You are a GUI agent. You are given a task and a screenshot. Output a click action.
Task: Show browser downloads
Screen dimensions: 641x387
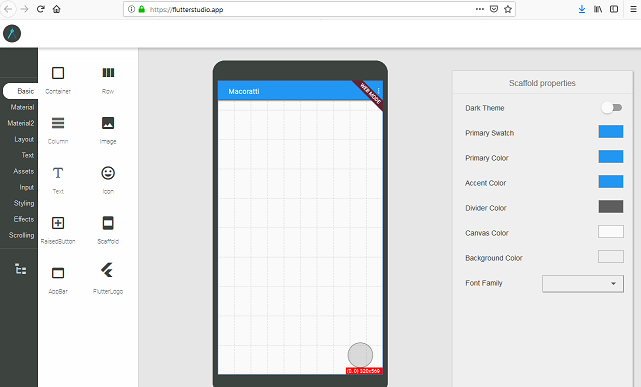582,9
